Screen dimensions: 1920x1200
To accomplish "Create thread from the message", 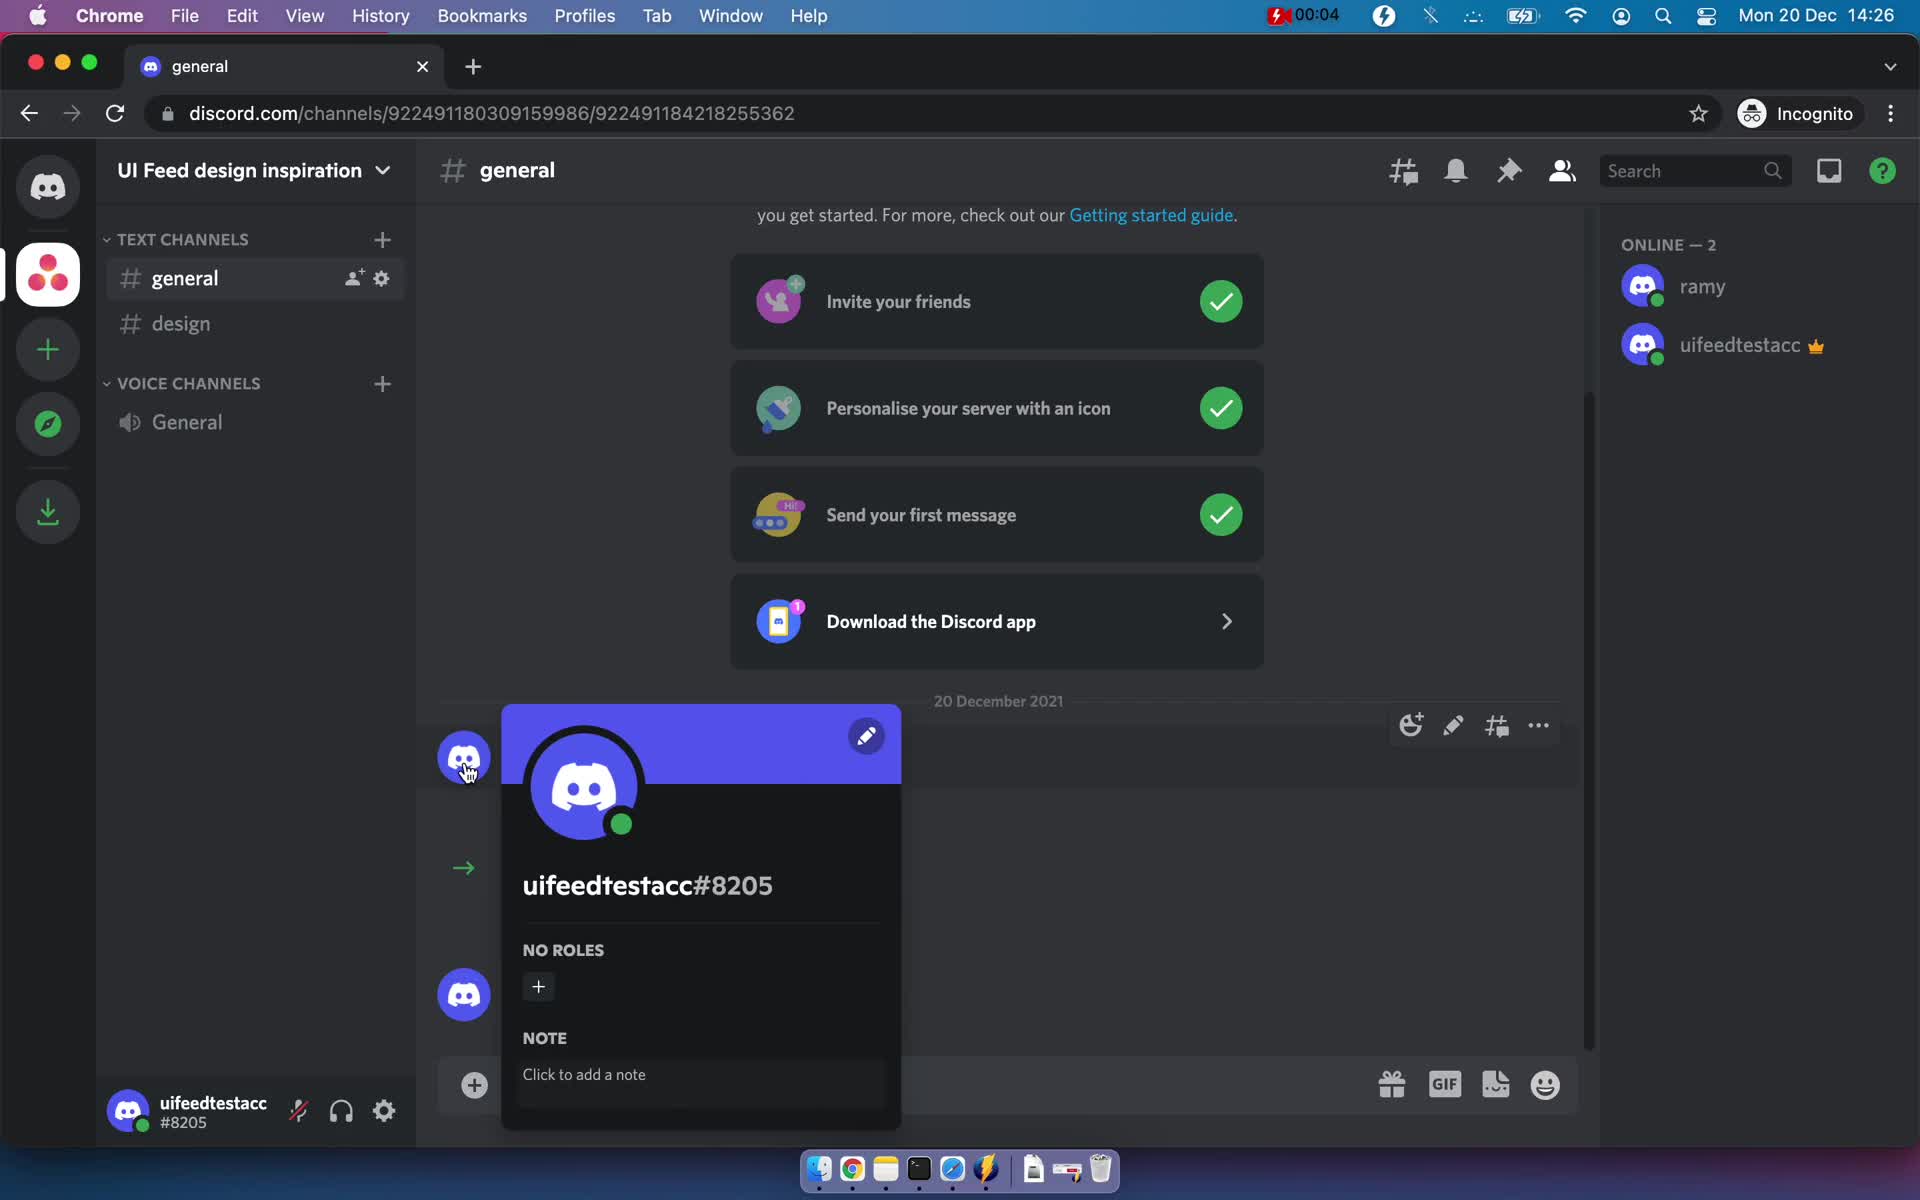I will (x=1497, y=726).
